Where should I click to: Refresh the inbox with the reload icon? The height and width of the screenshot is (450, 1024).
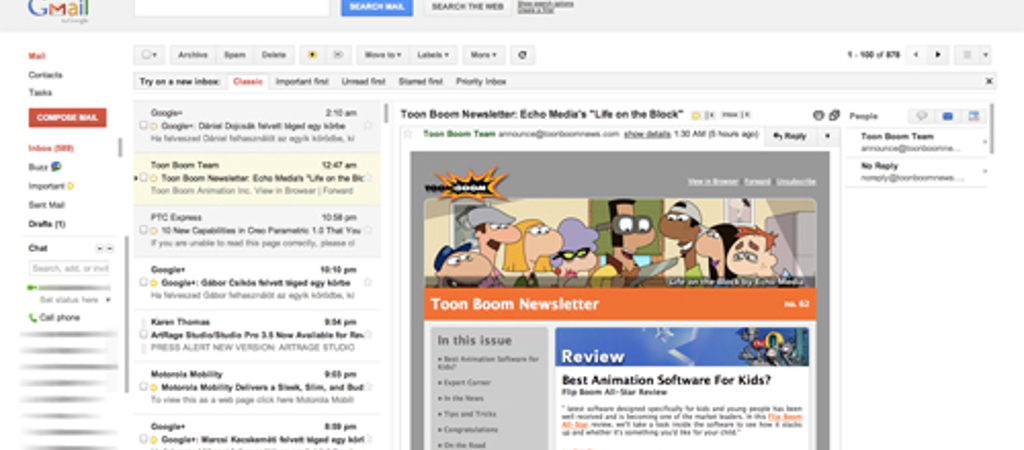[x=522, y=55]
